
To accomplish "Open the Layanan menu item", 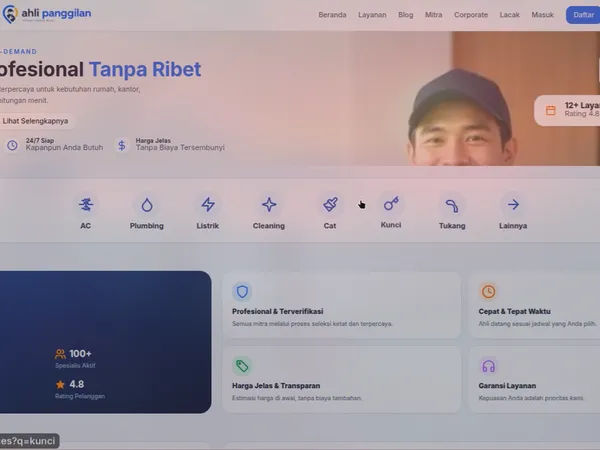I will point(372,15).
